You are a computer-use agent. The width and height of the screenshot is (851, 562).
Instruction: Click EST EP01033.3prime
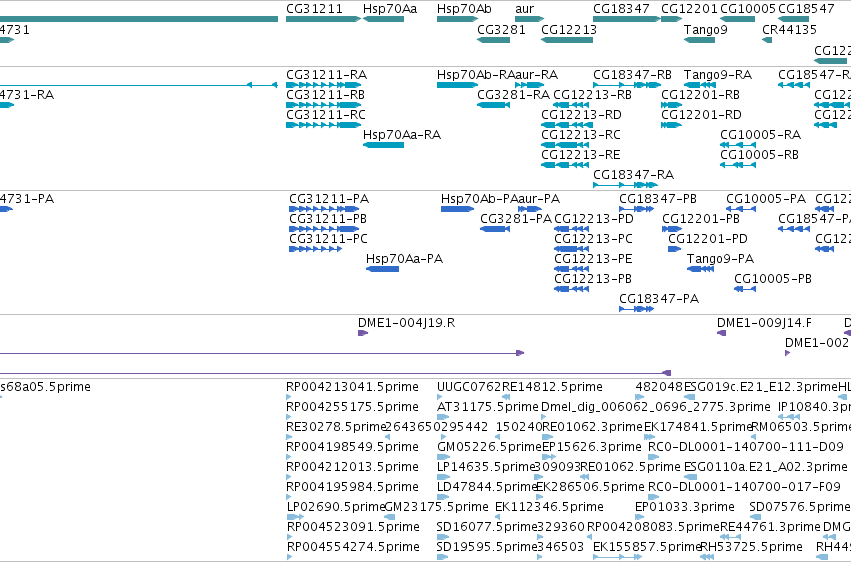(685, 508)
